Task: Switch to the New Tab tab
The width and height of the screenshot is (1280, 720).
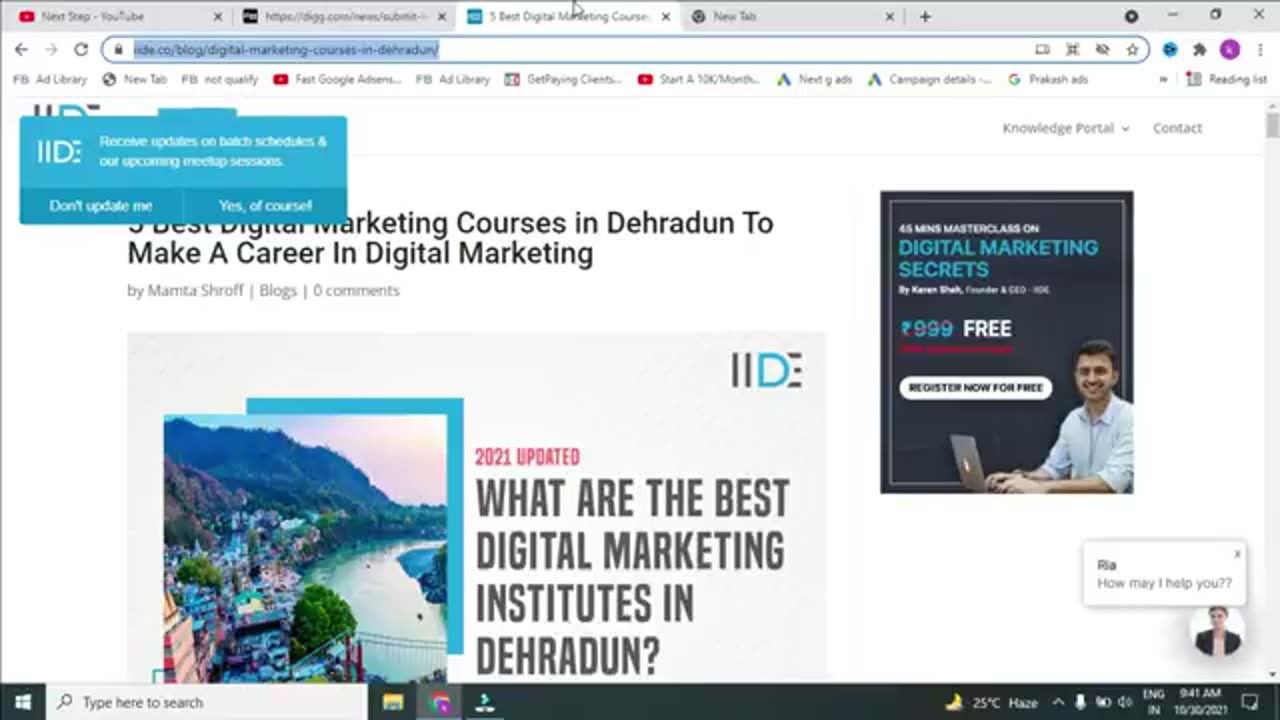Action: 792,16
